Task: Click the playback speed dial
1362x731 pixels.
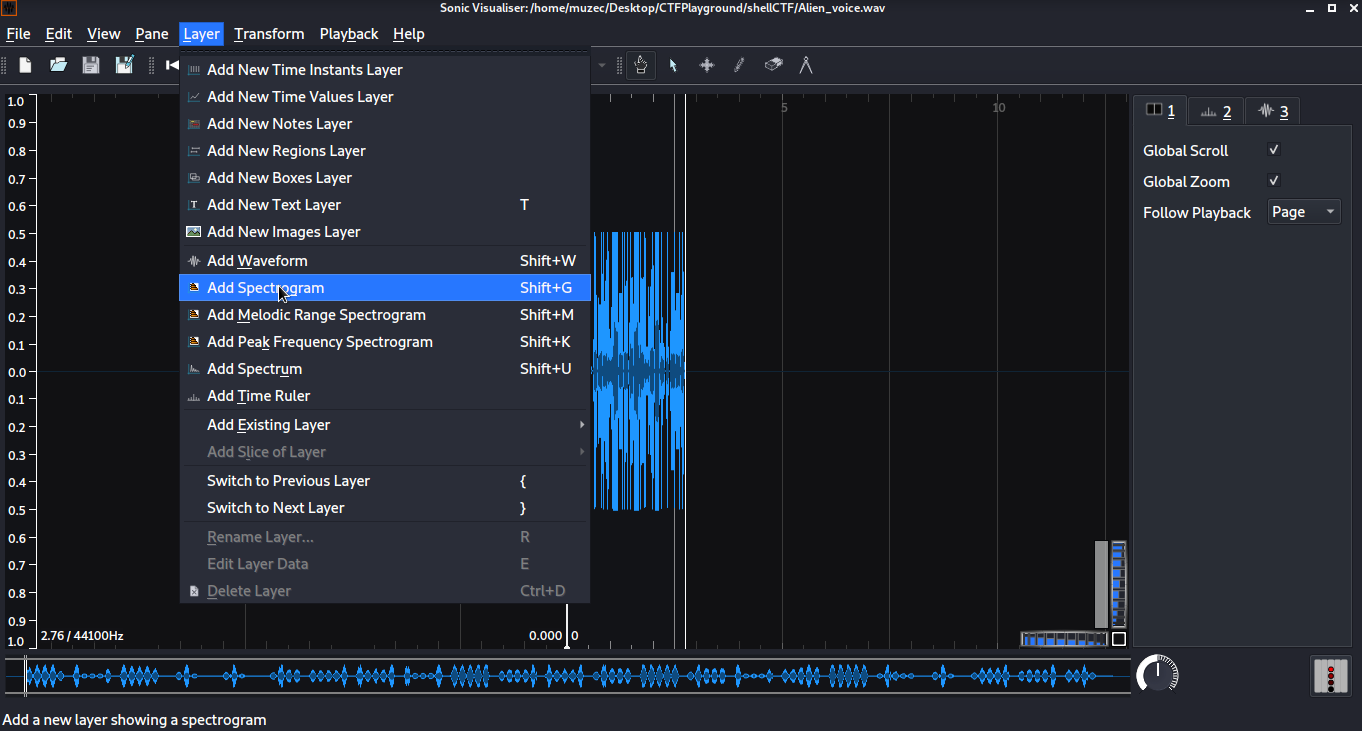Action: (x=1158, y=674)
